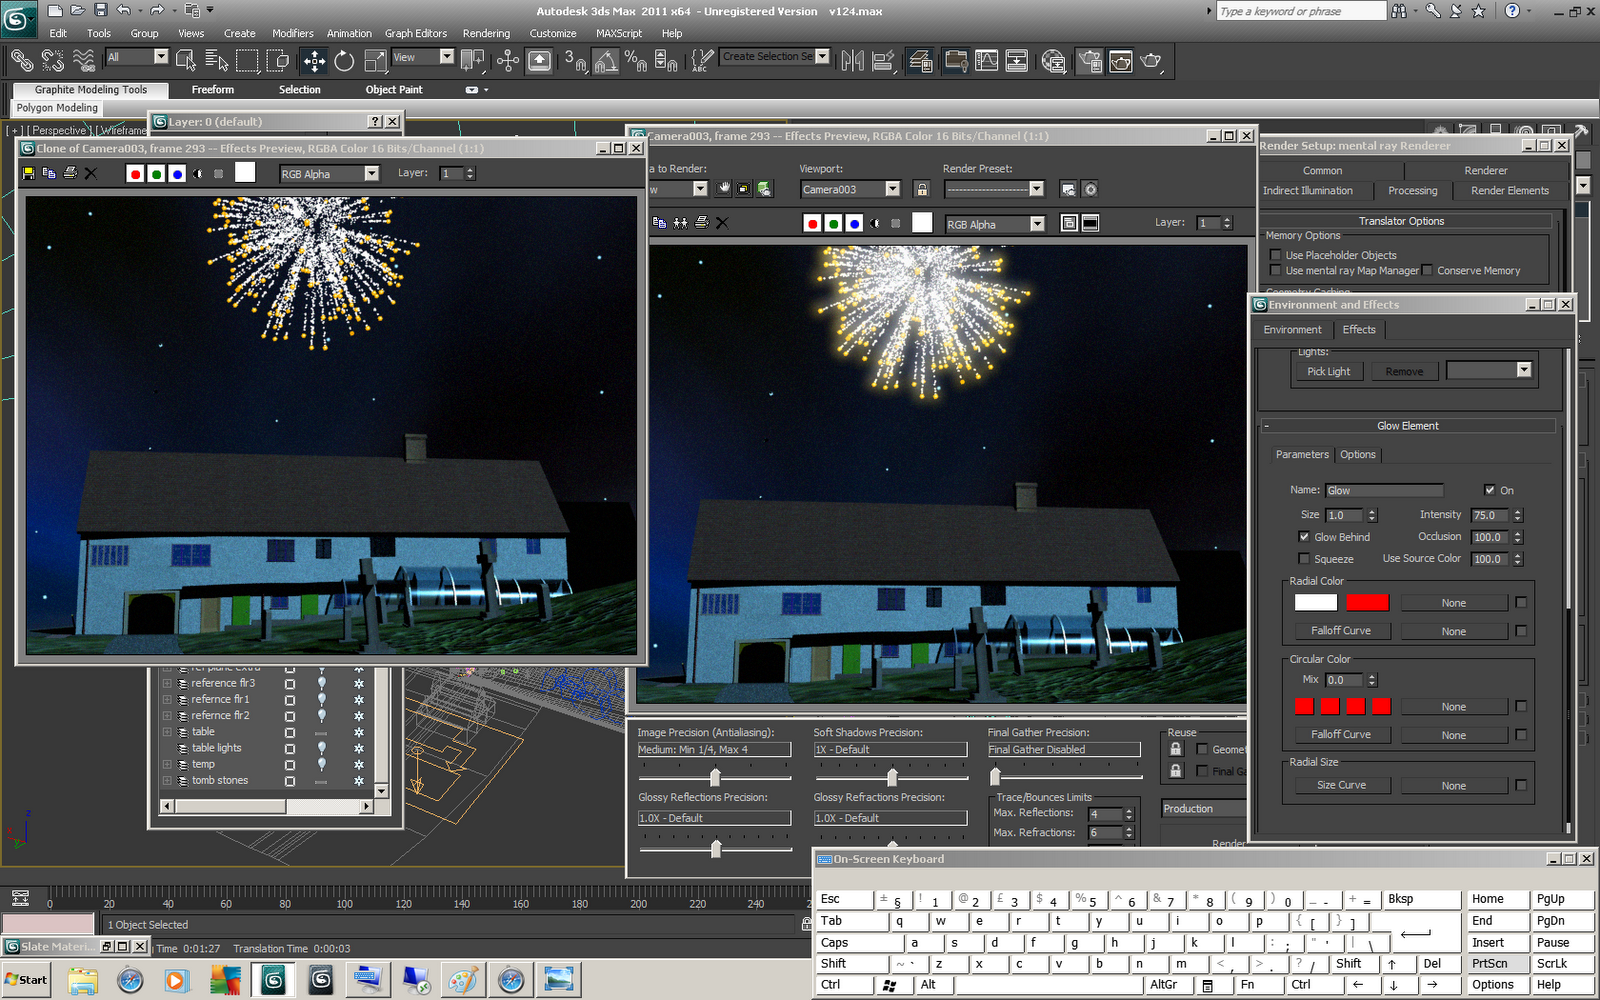Save image in Clone of Camera003 window
The height and width of the screenshot is (1000, 1600).
28,173
